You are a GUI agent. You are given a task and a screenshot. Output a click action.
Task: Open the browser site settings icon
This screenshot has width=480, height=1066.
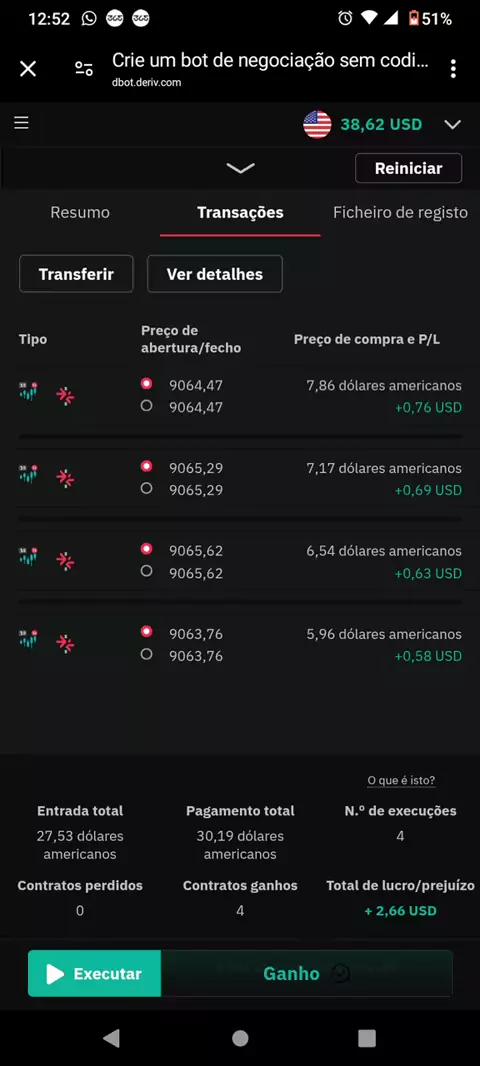(84, 68)
